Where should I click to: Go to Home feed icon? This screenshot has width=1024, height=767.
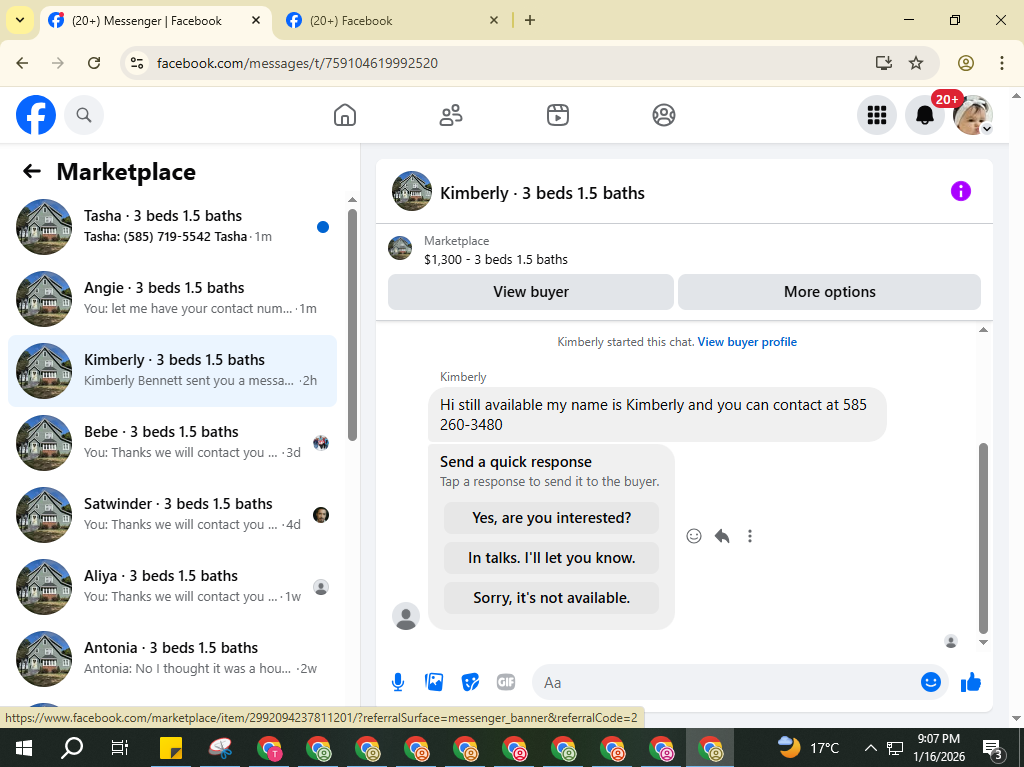pos(345,115)
